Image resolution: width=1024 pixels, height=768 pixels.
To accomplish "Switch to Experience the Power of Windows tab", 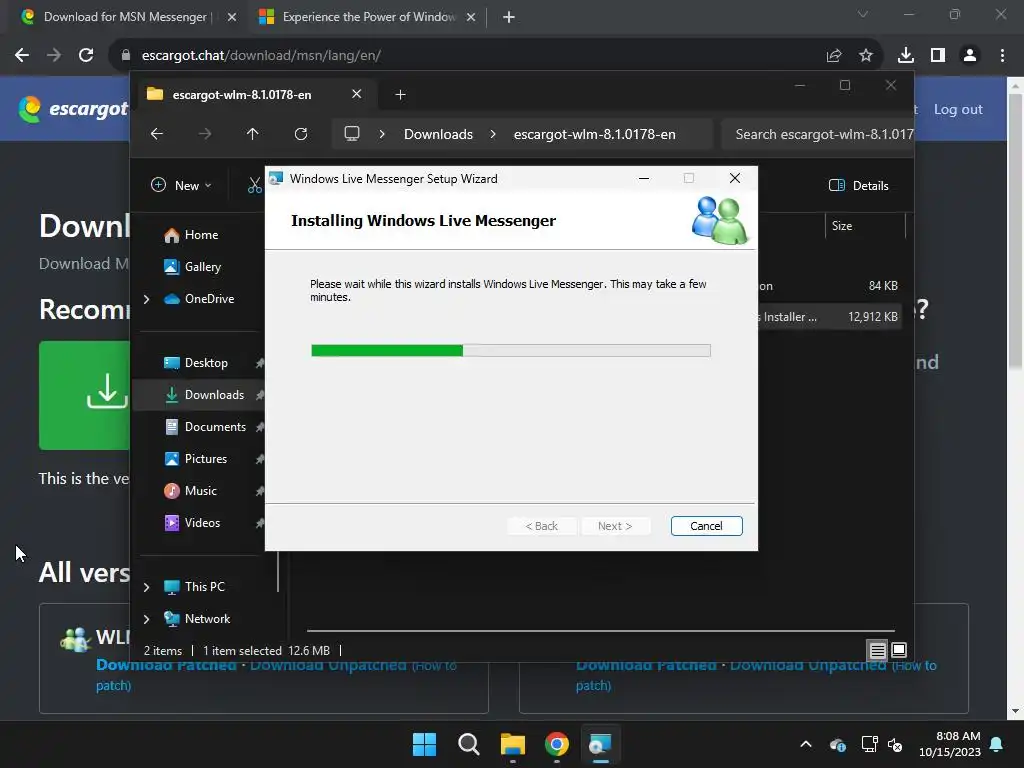I will 366,17.
